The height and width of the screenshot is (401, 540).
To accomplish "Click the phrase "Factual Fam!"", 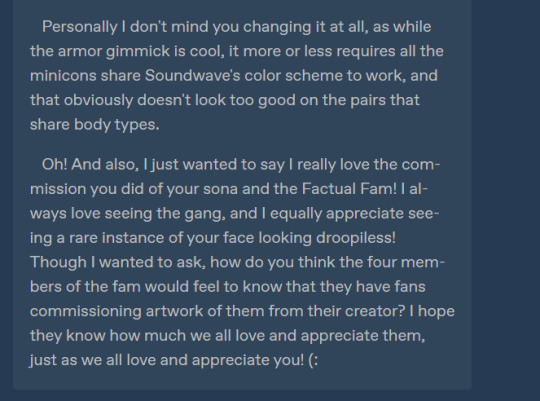I will (349, 189).
